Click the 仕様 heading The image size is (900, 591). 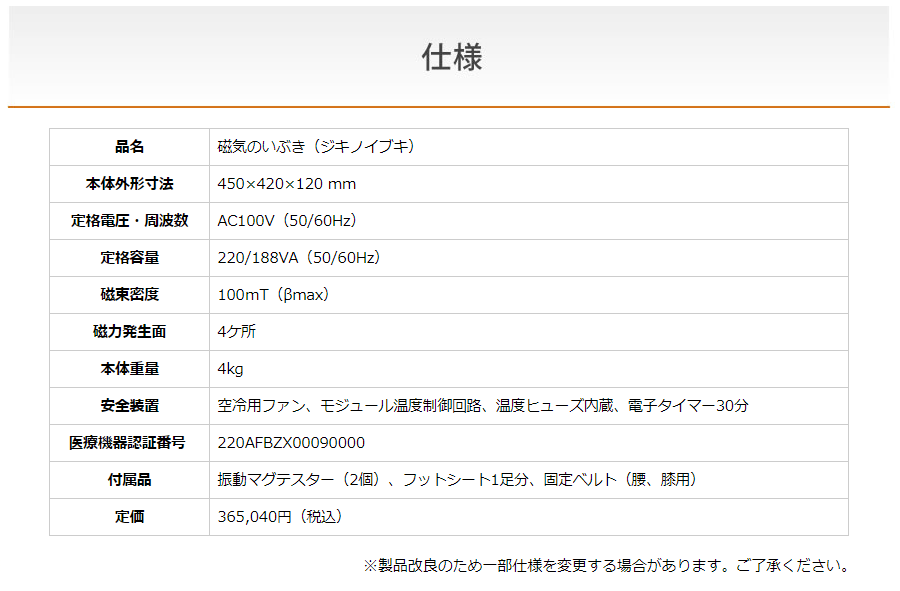[x=452, y=57]
